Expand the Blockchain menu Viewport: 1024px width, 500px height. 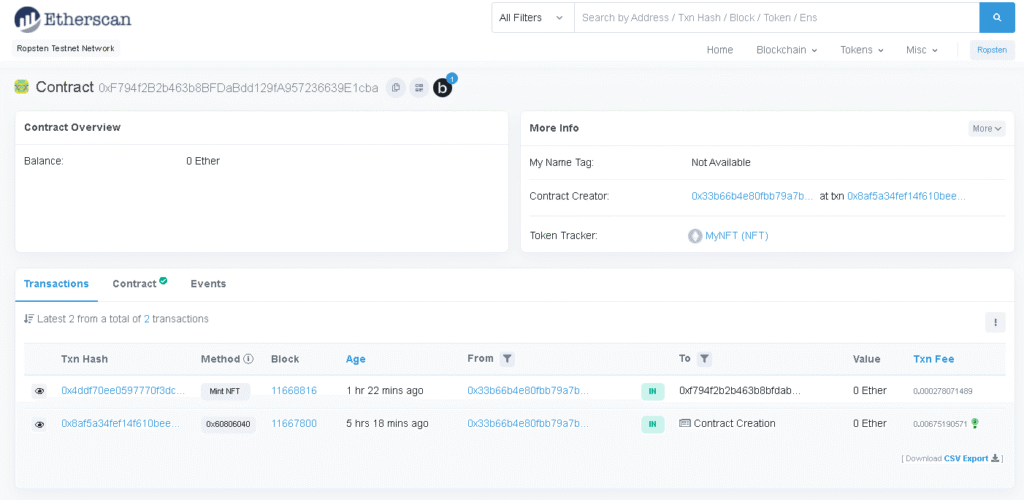786,50
